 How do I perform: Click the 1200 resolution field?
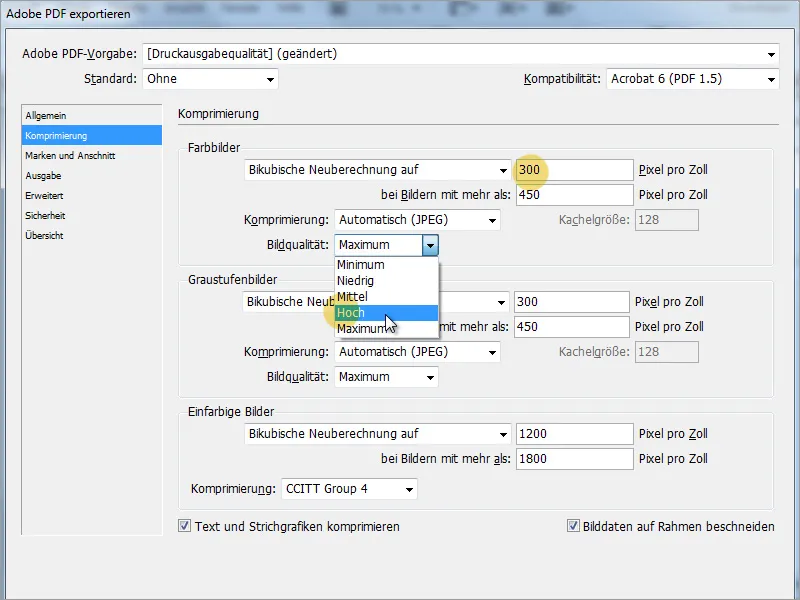click(574, 434)
